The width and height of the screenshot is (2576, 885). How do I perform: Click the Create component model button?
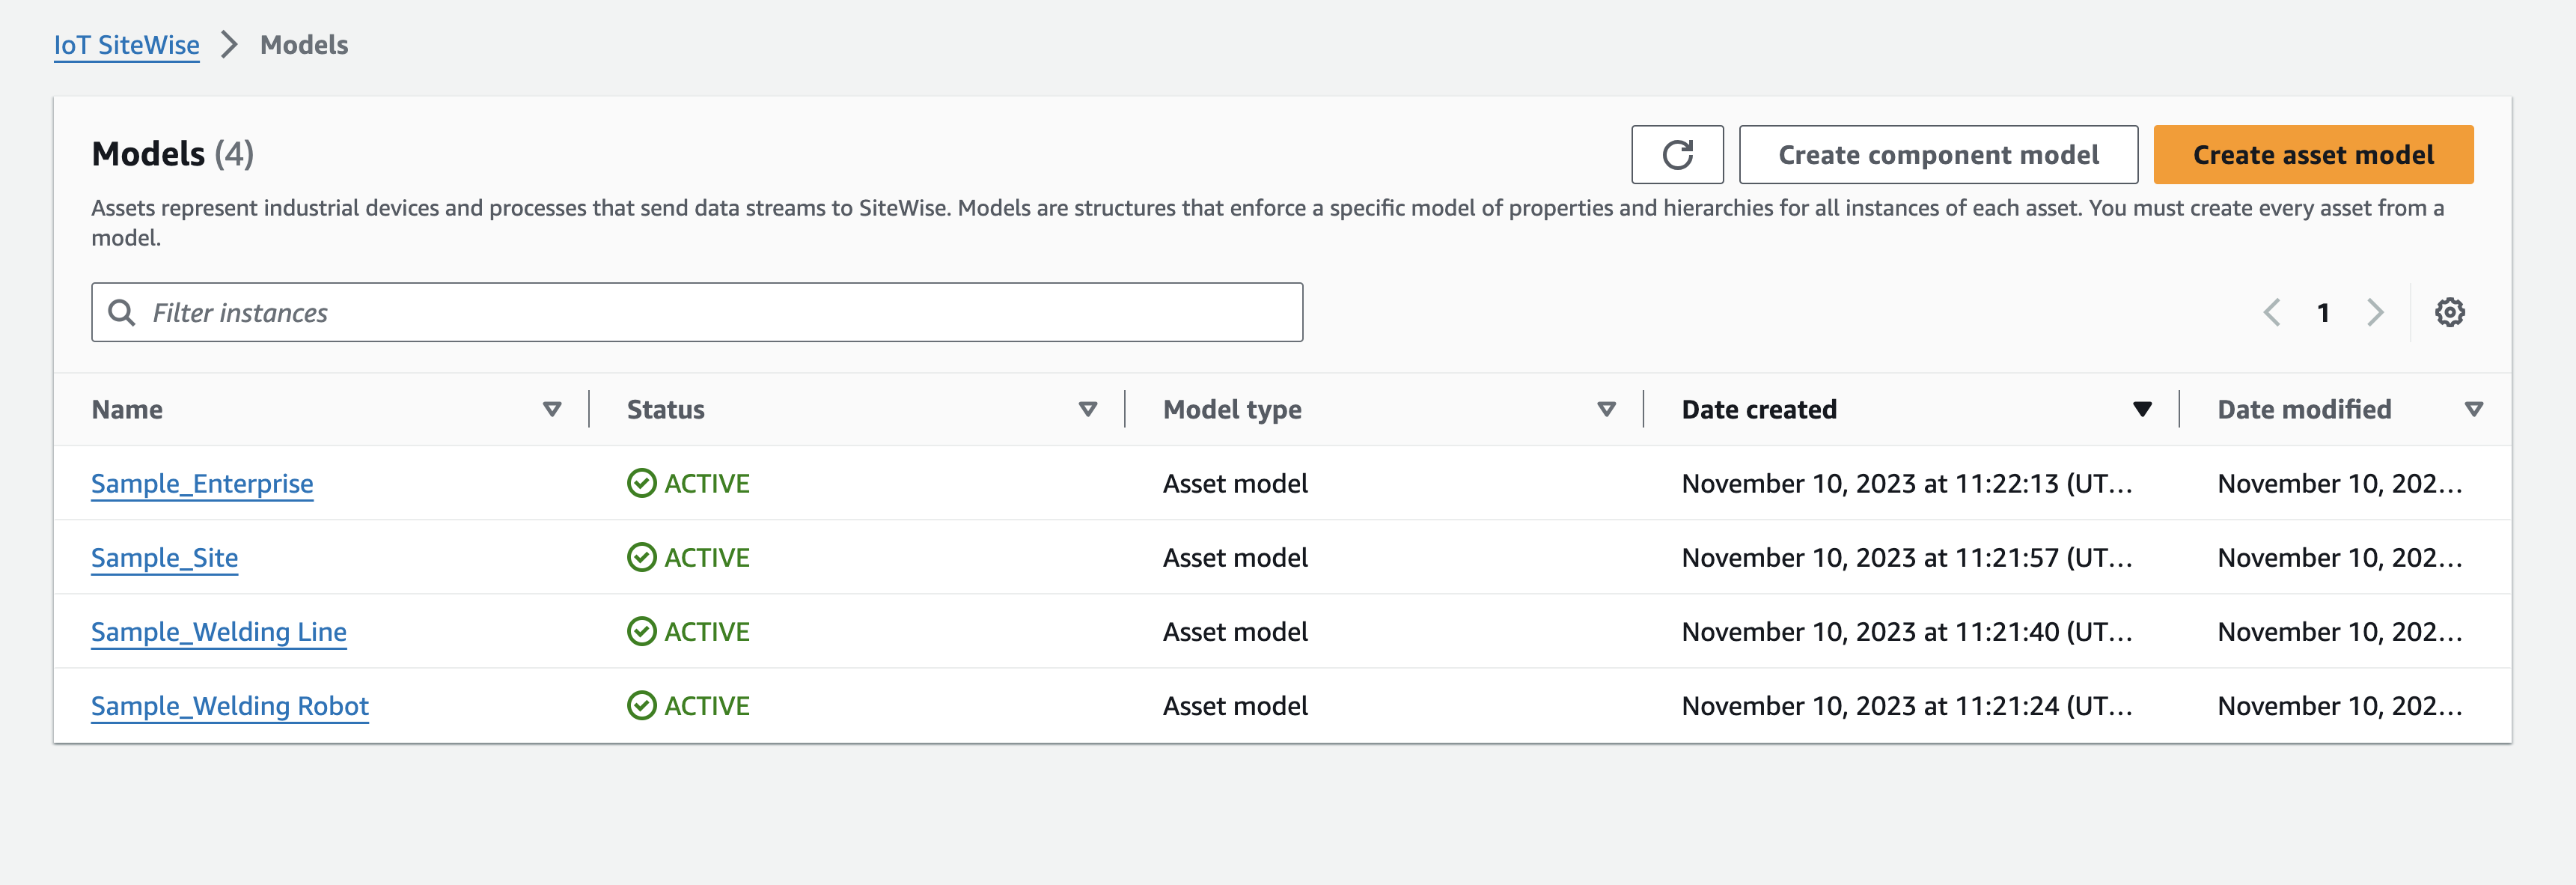(x=1938, y=155)
